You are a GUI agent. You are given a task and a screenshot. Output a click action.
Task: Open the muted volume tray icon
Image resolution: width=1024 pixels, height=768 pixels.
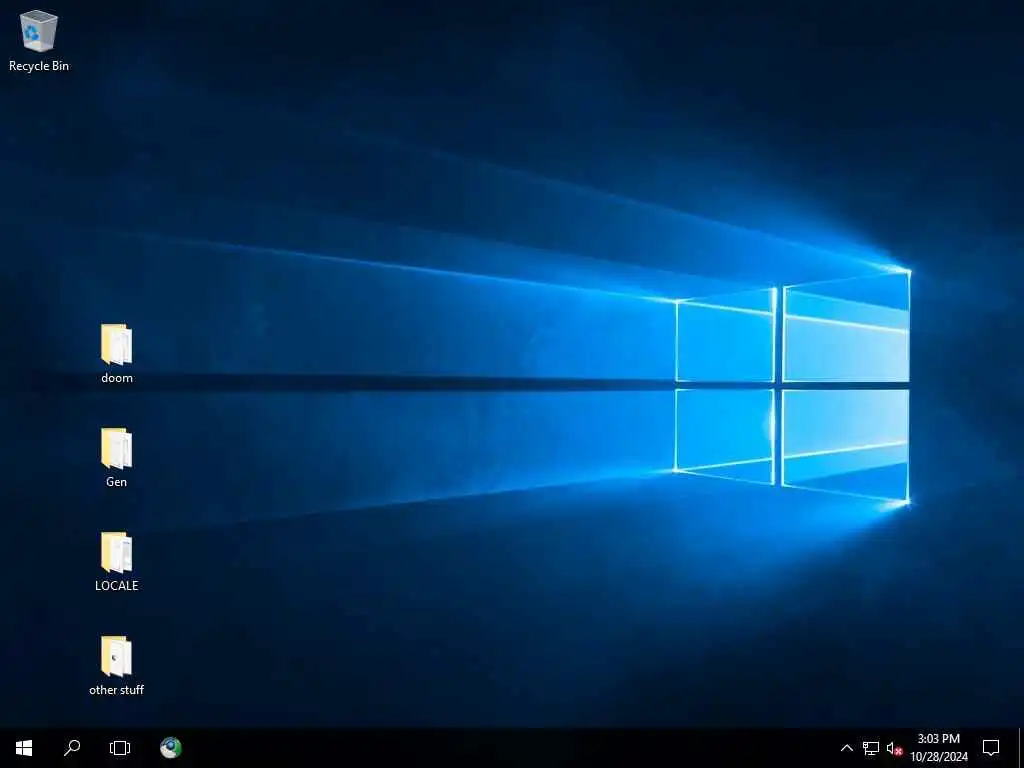click(894, 748)
